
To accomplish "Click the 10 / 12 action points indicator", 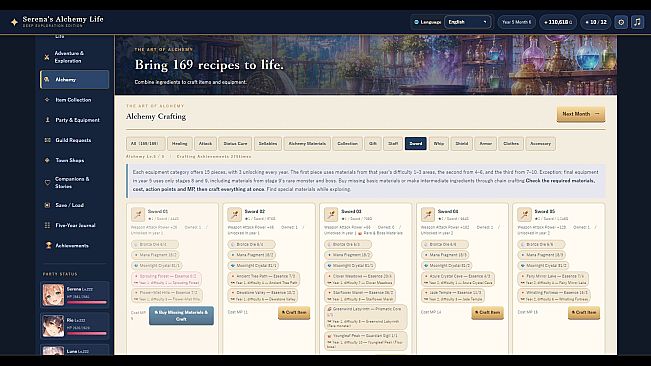I will point(596,22).
